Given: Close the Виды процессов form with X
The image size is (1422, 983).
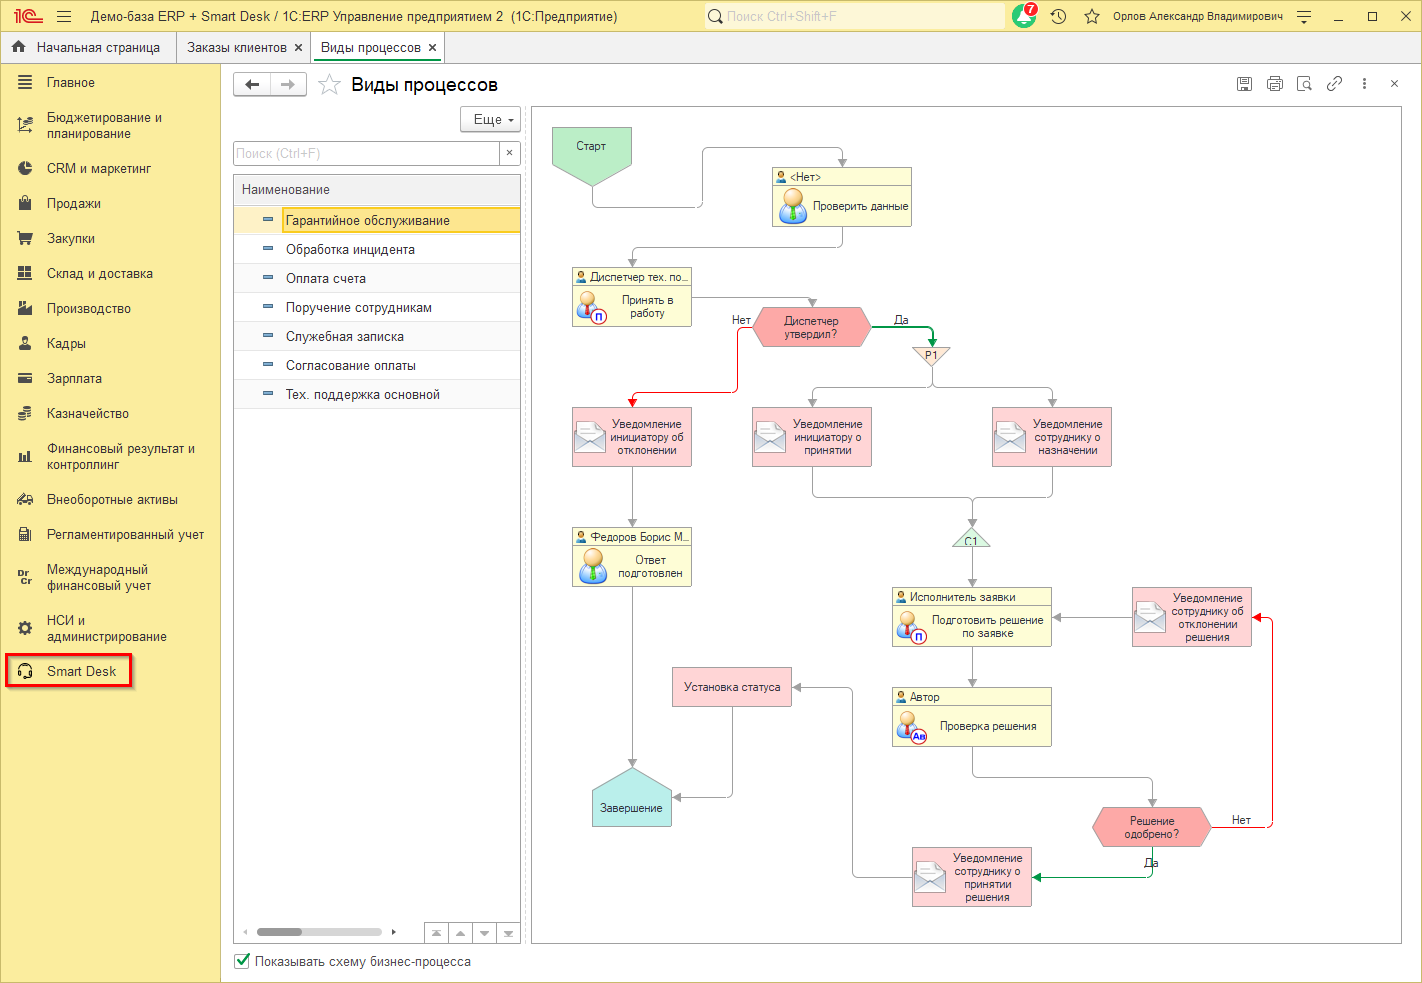Looking at the screenshot, I should [1394, 84].
